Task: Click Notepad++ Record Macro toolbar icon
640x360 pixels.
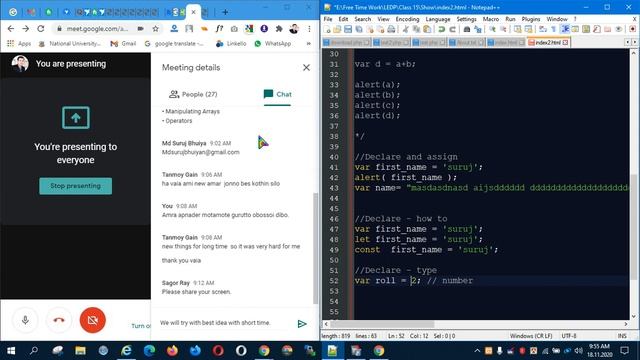Action: point(632,29)
